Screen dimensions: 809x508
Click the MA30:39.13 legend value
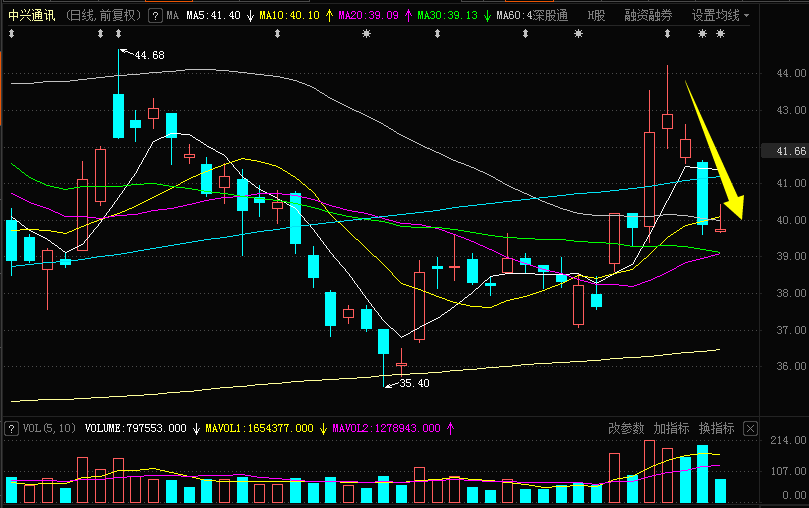(x=447, y=15)
